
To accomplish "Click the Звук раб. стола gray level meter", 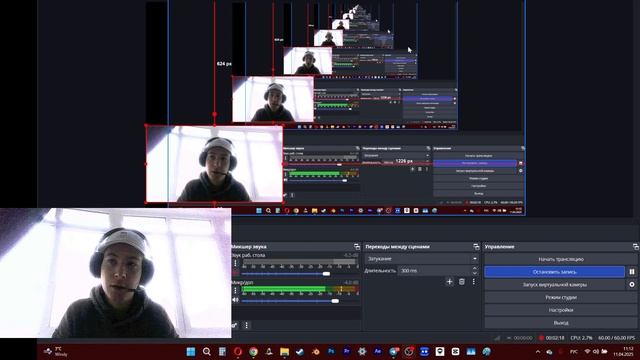I will coord(300,262).
